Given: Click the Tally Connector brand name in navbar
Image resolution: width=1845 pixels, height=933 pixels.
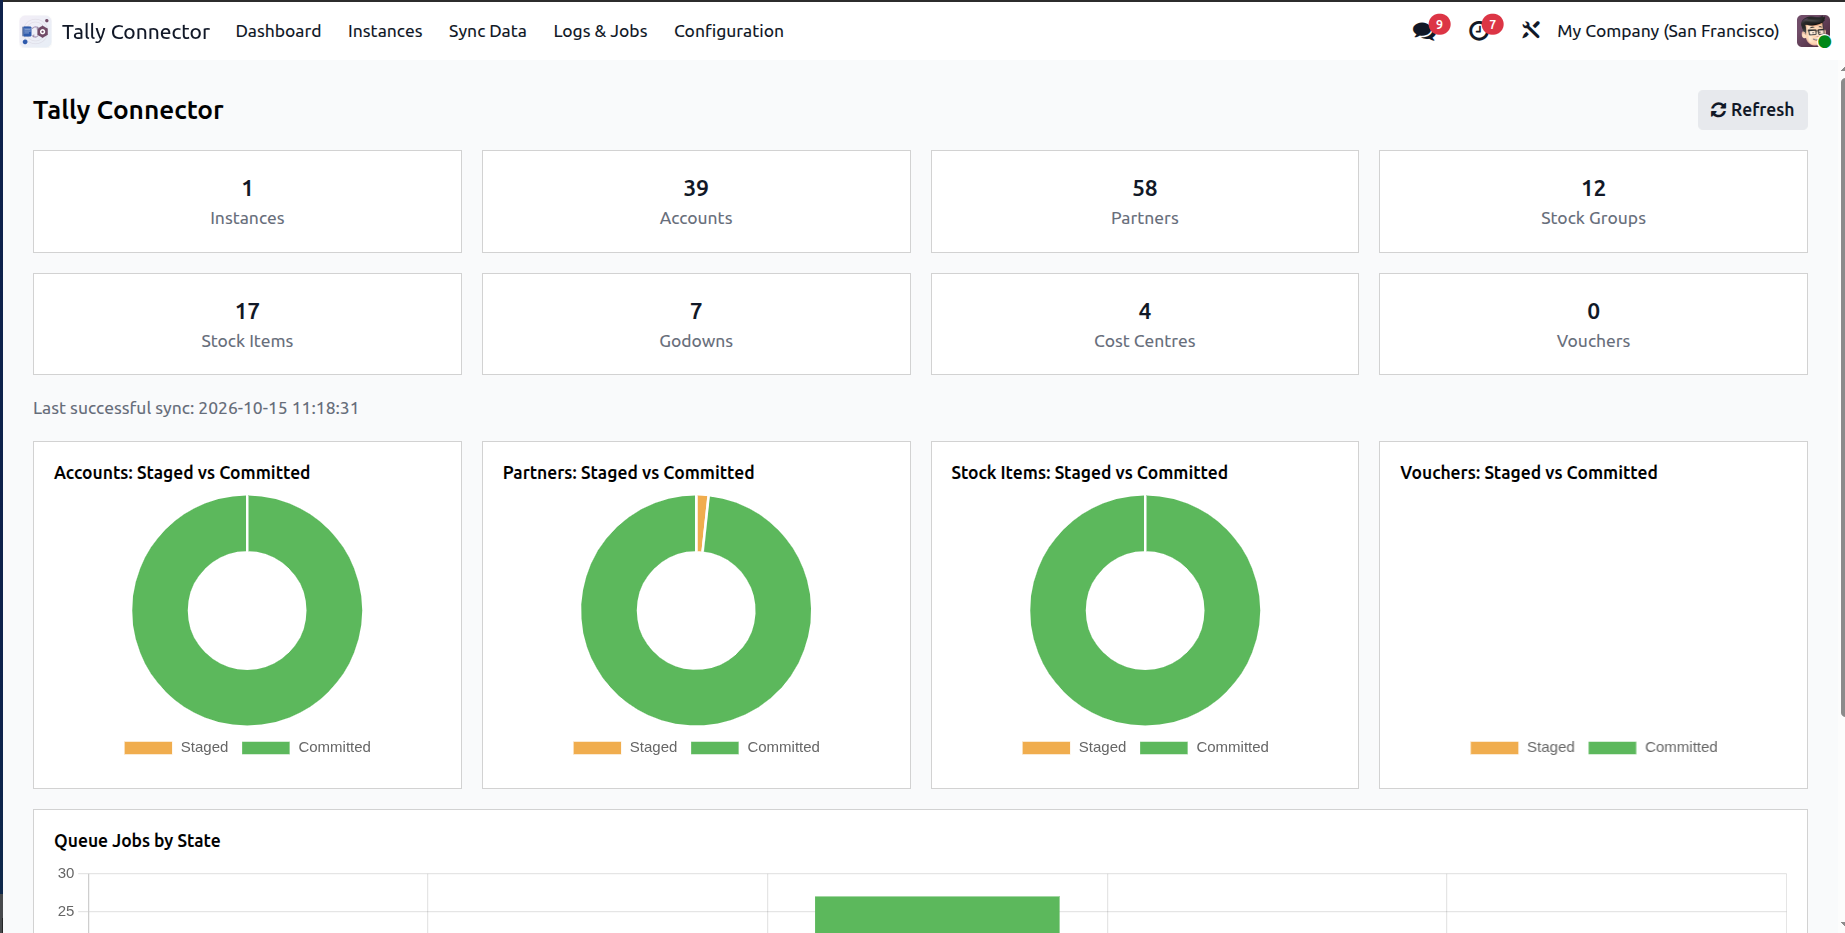Looking at the screenshot, I should click(x=136, y=32).
